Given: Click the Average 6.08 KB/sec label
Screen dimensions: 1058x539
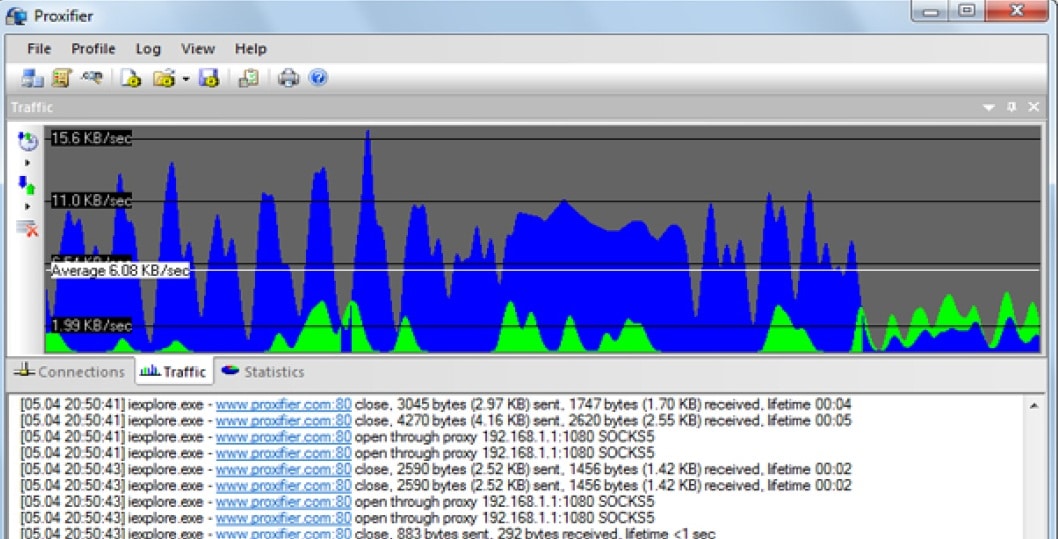Looking at the screenshot, I should 120,271.
